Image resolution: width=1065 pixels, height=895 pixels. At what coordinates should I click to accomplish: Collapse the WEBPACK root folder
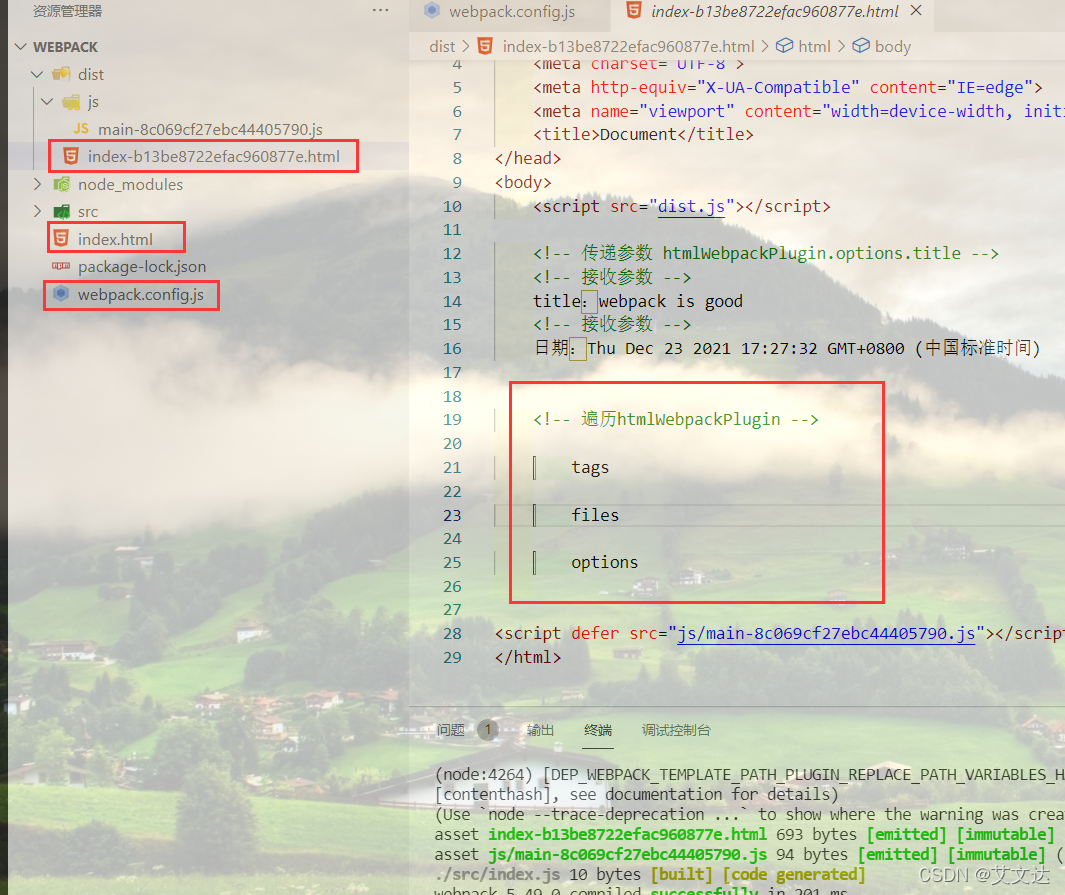21,47
